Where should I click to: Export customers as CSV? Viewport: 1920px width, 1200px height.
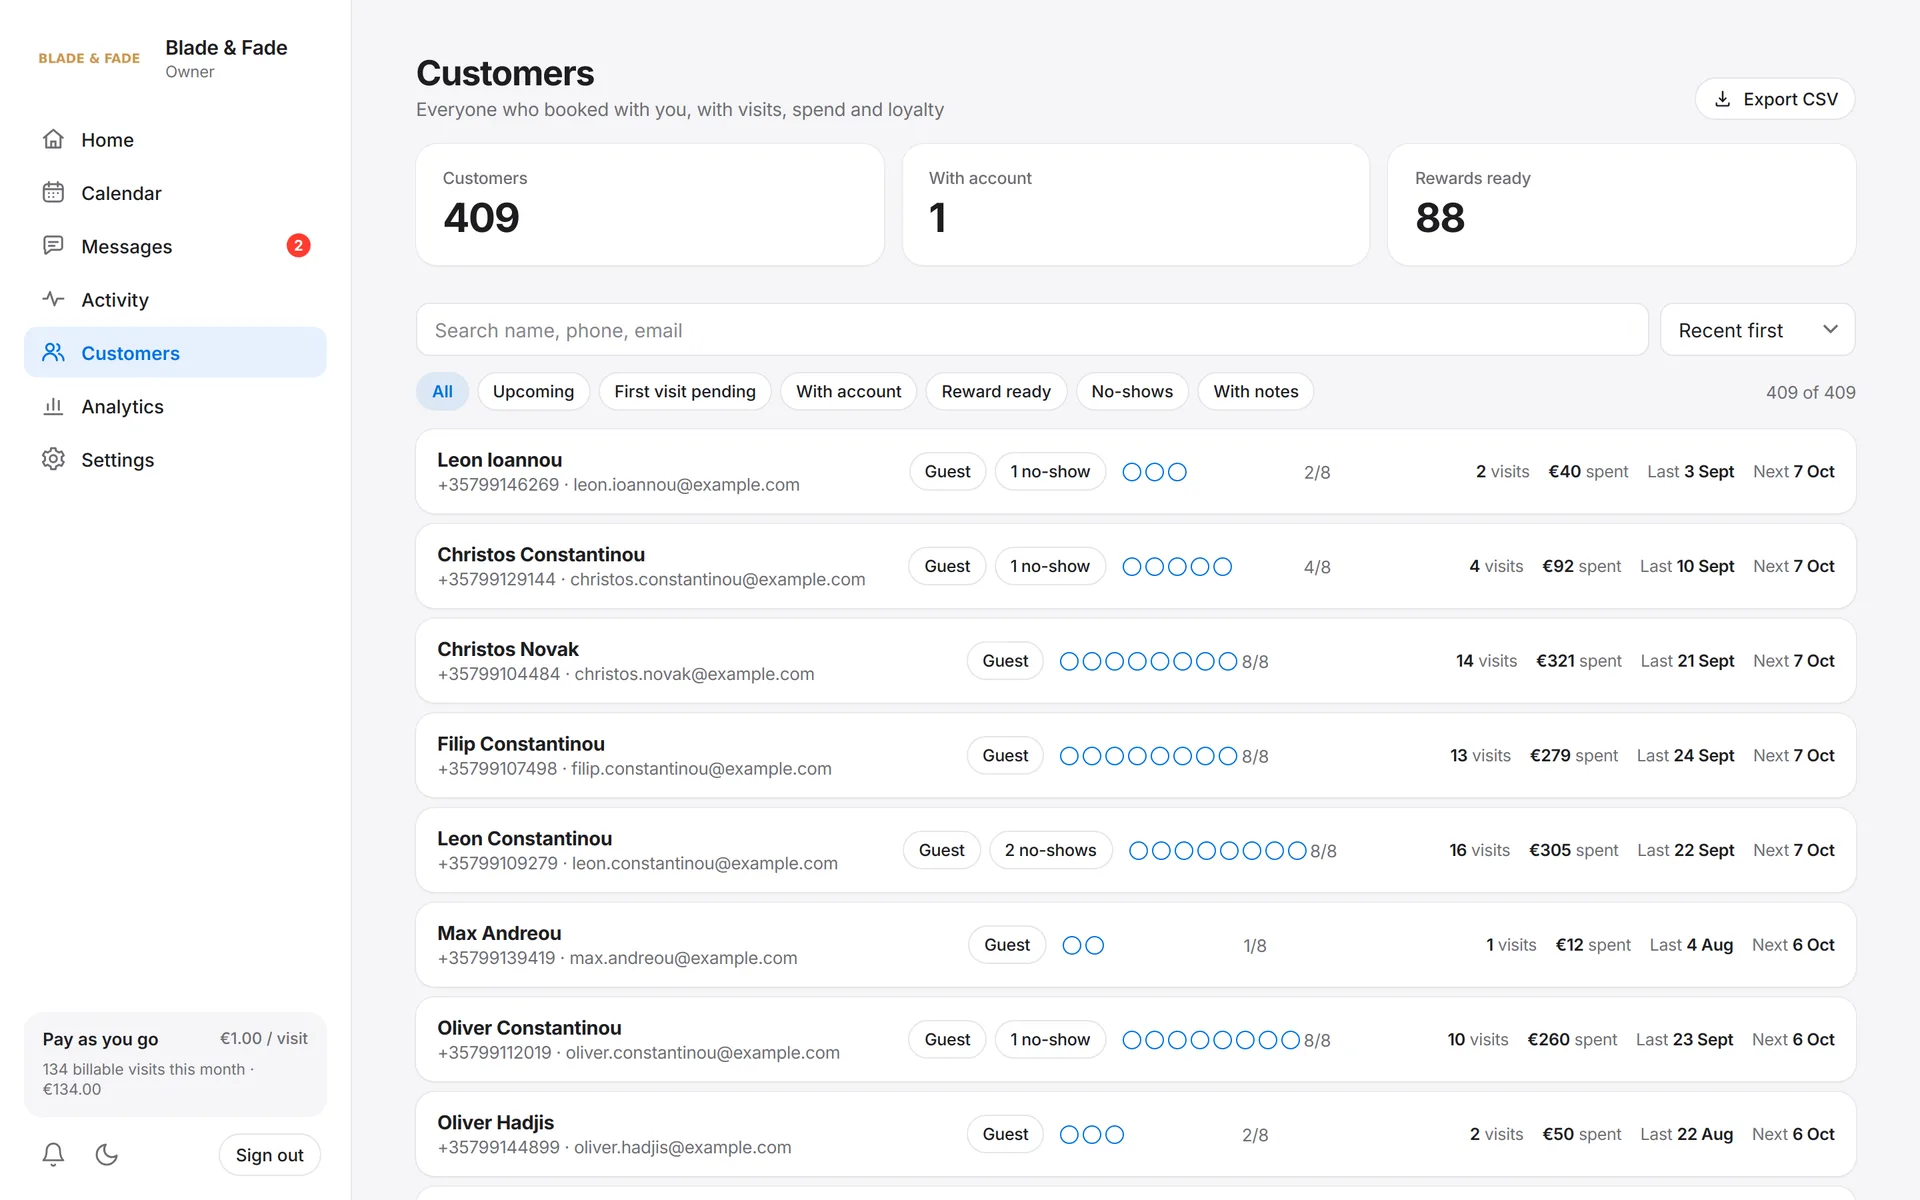coord(1775,99)
